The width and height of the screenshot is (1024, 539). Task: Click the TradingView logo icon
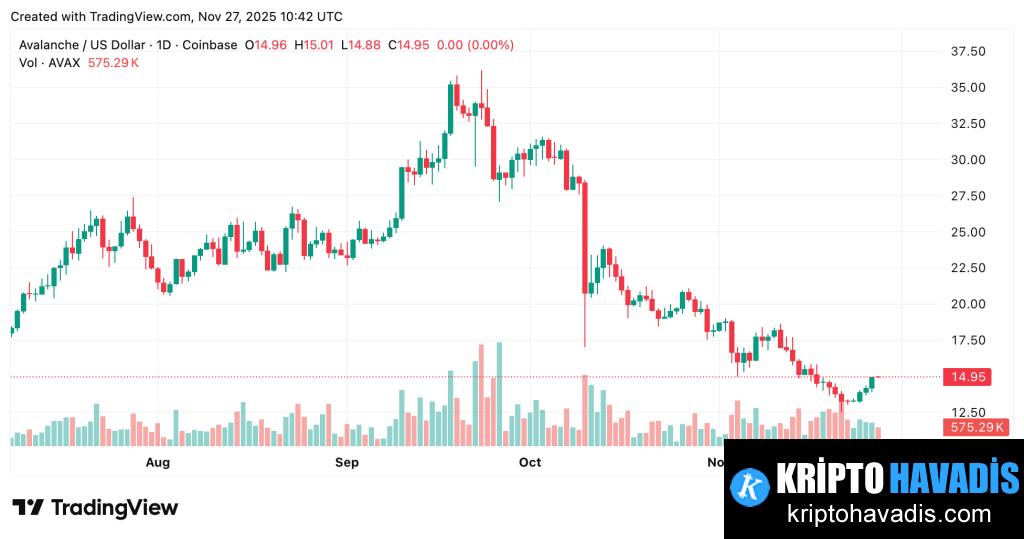[x=28, y=508]
